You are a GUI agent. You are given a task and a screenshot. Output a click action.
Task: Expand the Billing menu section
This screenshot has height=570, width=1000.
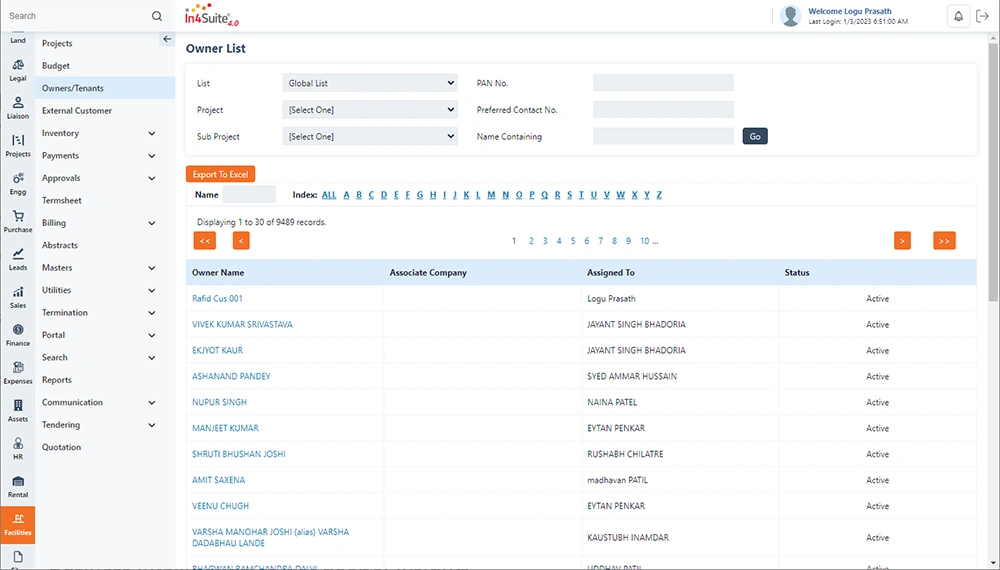click(x=151, y=223)
